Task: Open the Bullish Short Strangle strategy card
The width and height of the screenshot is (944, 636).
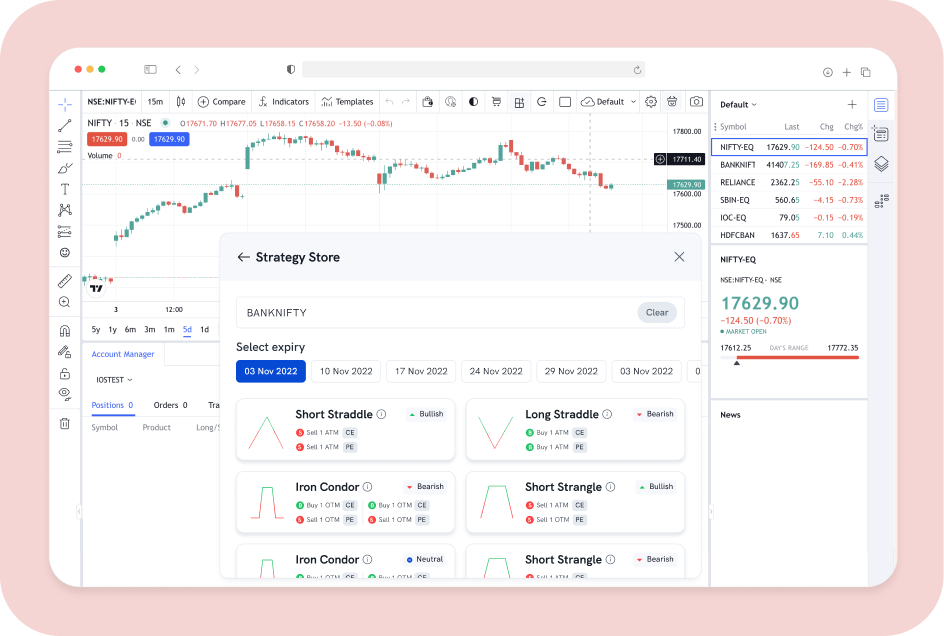Action: pos(576,503)
